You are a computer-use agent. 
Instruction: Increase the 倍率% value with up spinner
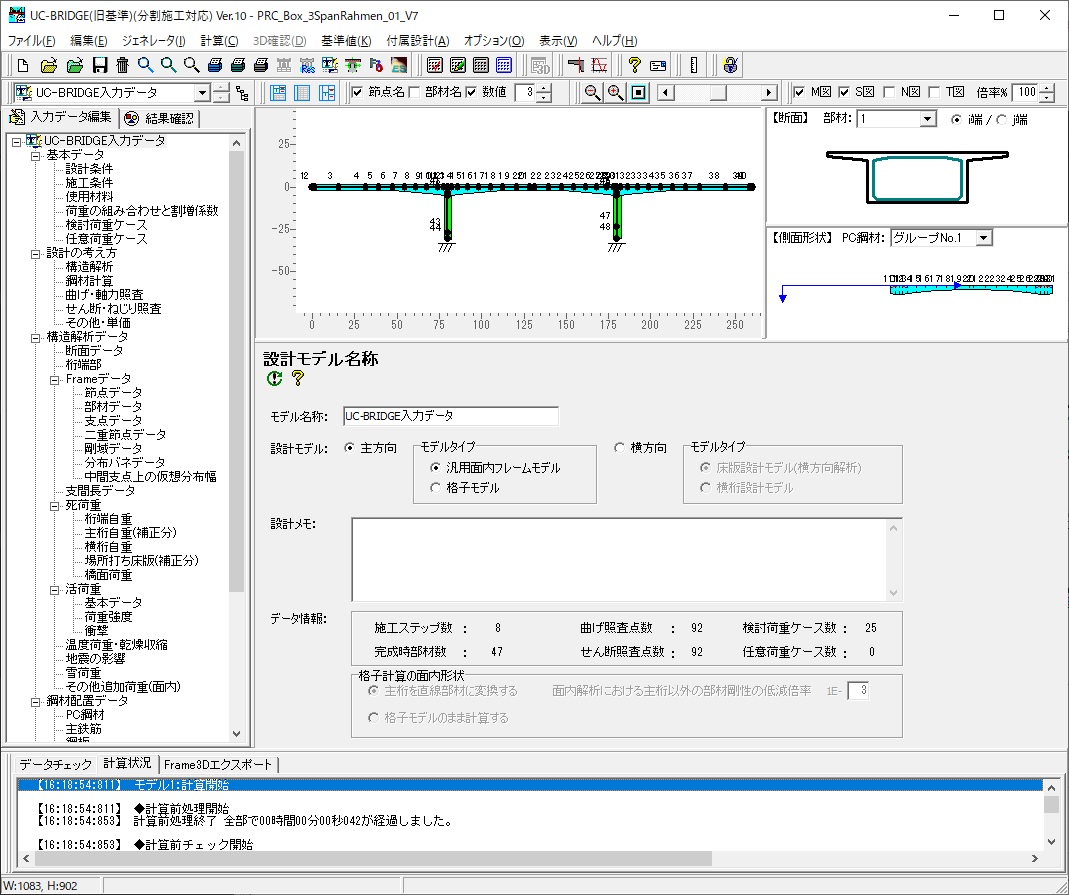(x=1047, y=88)
